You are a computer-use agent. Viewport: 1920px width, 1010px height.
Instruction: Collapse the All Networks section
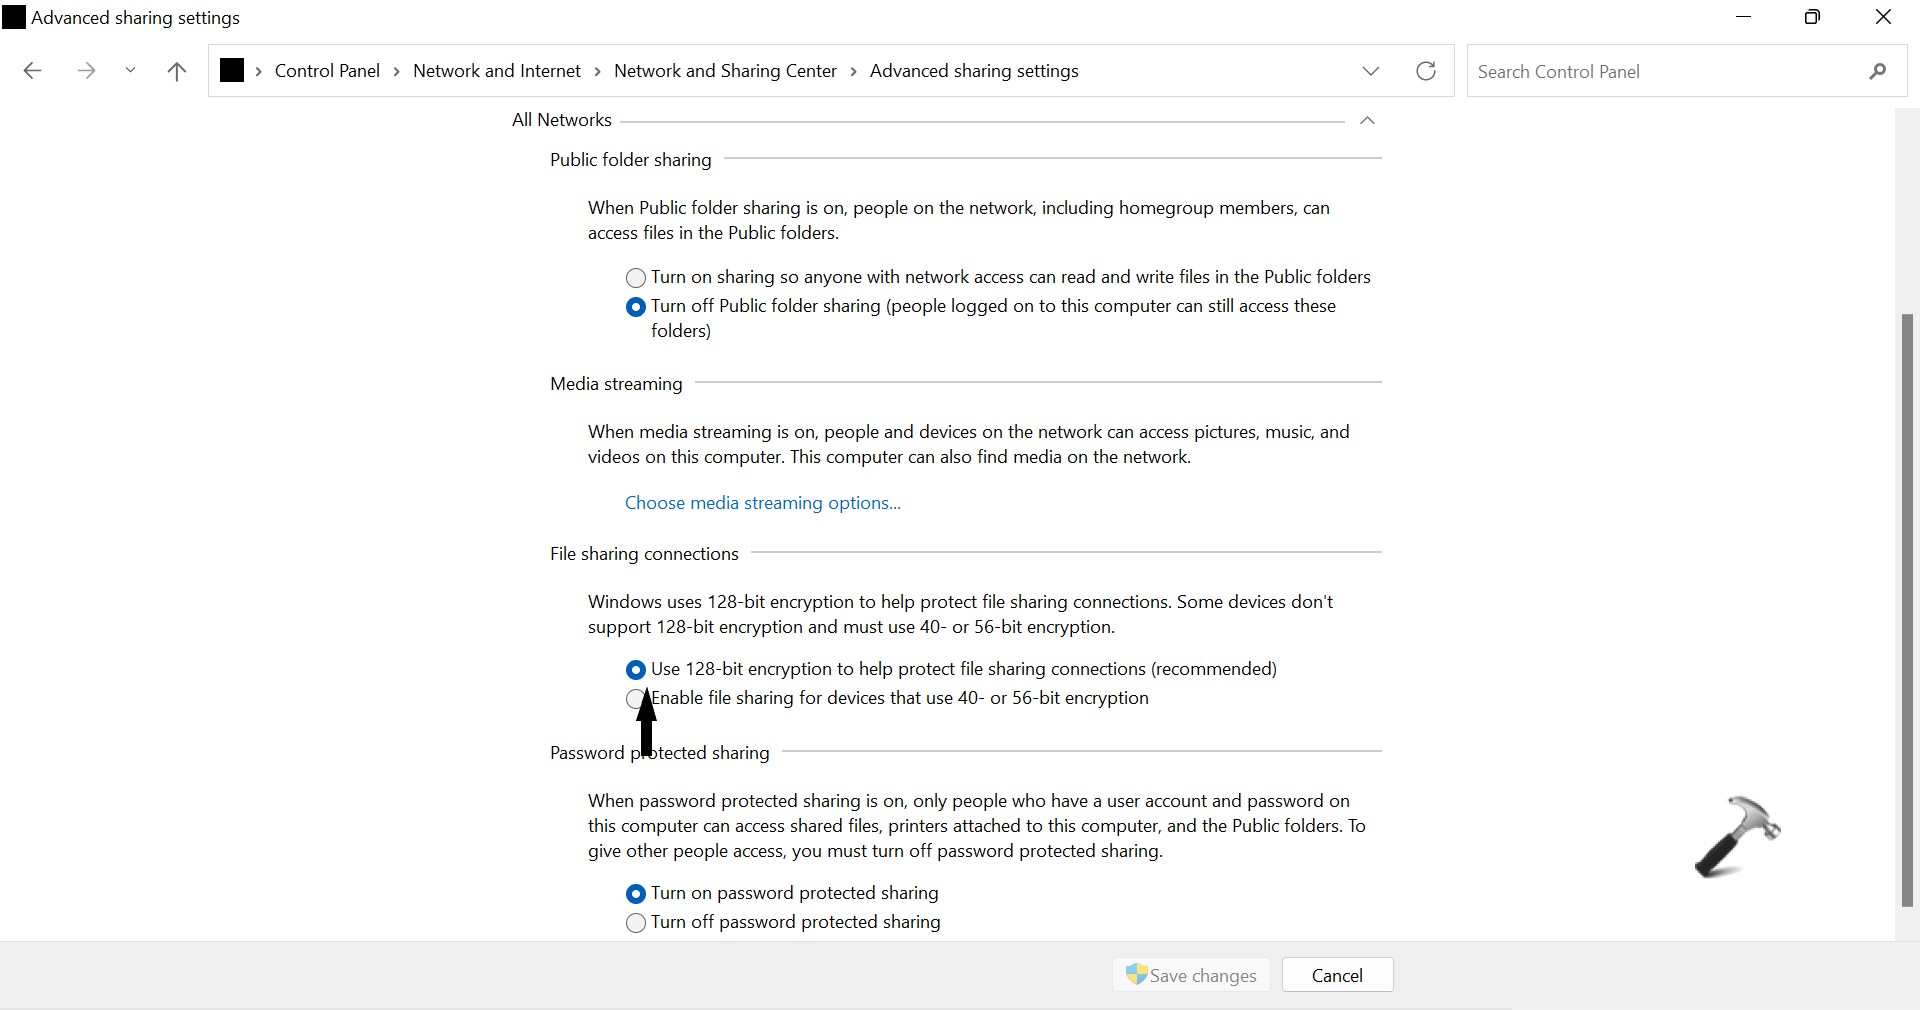[1367, 121]
